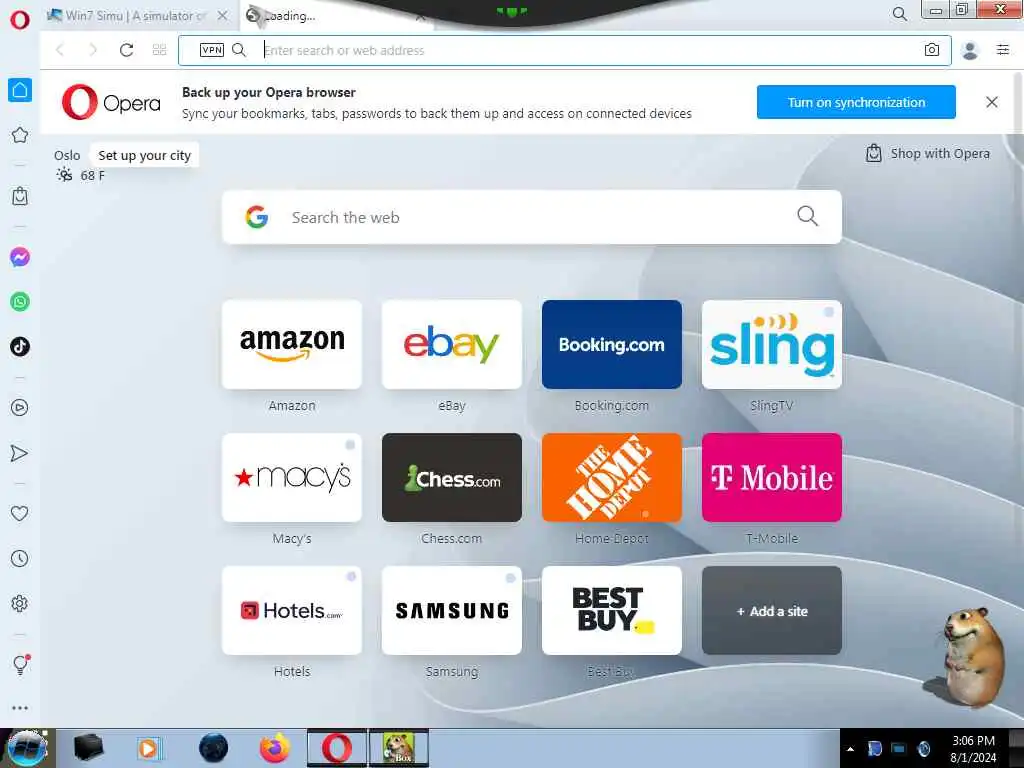Viewport: 1024px width, 768px height.
Task: Open TikTok in the sidebar
Action: coord(20,346)
